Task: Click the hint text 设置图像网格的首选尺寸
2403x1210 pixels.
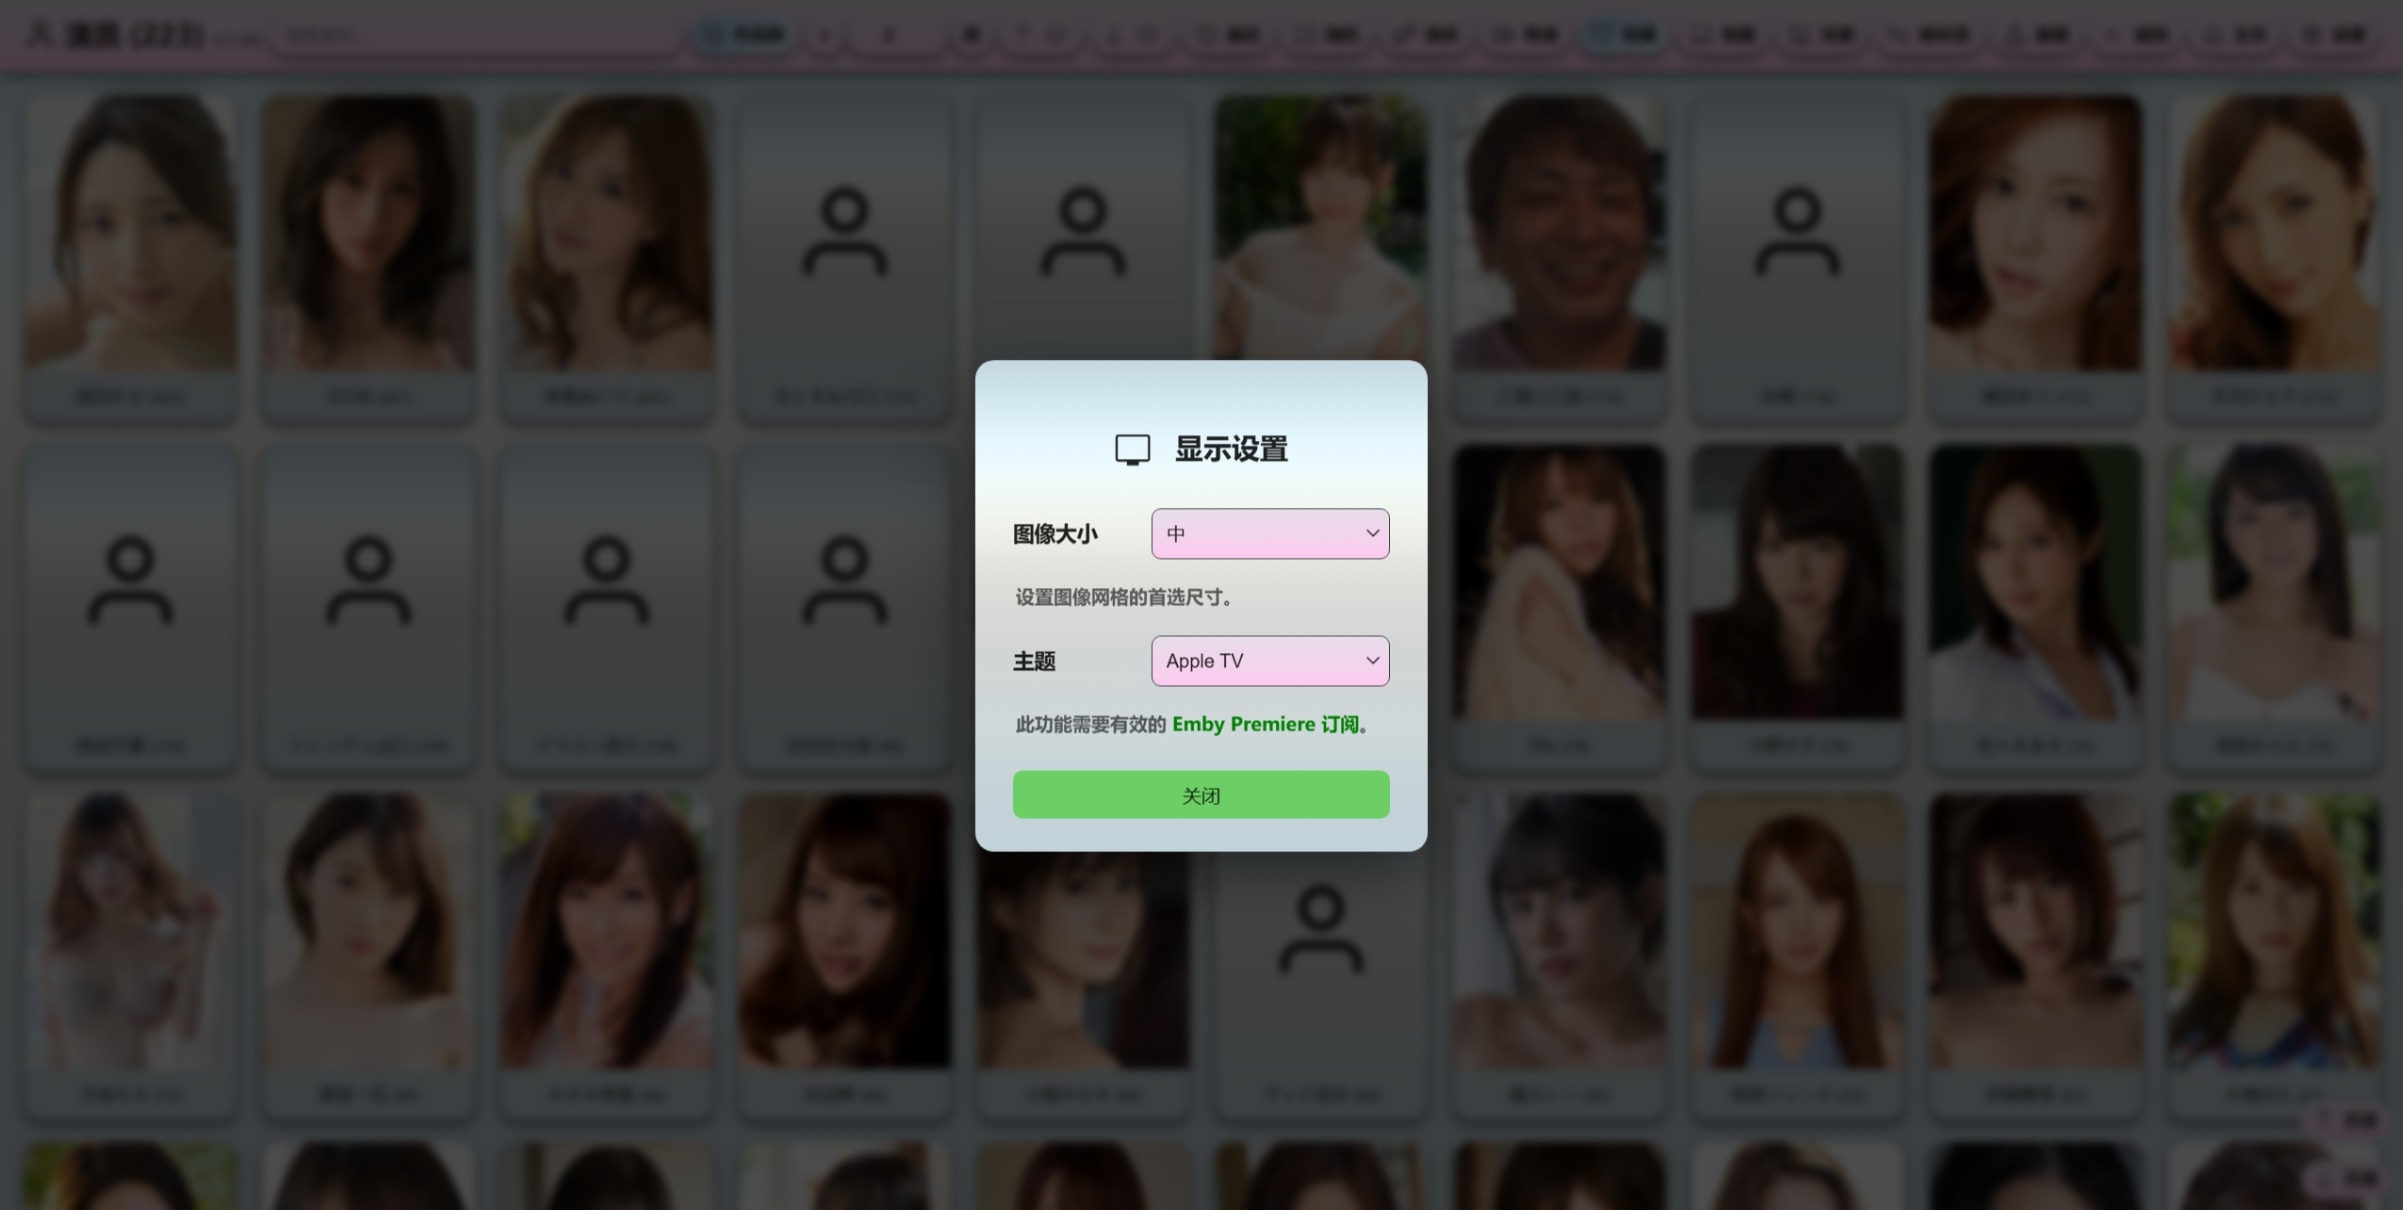Action: pos(1124,597)
